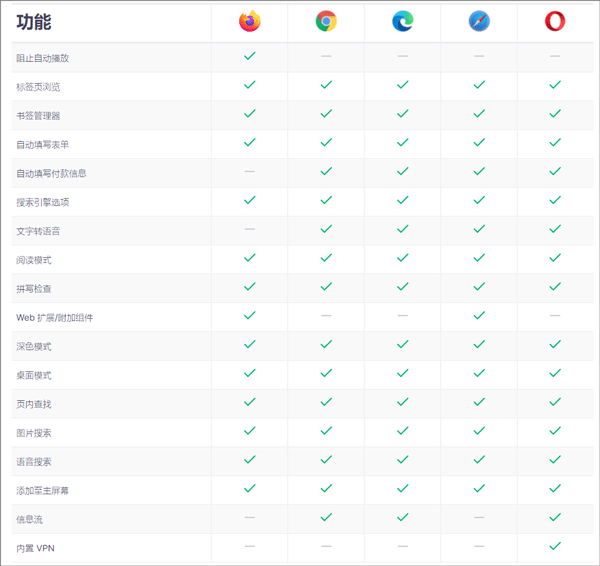
Task: Click Firefox dash in 自动填写付款信息 row
Action: click(x=249, y=172)
